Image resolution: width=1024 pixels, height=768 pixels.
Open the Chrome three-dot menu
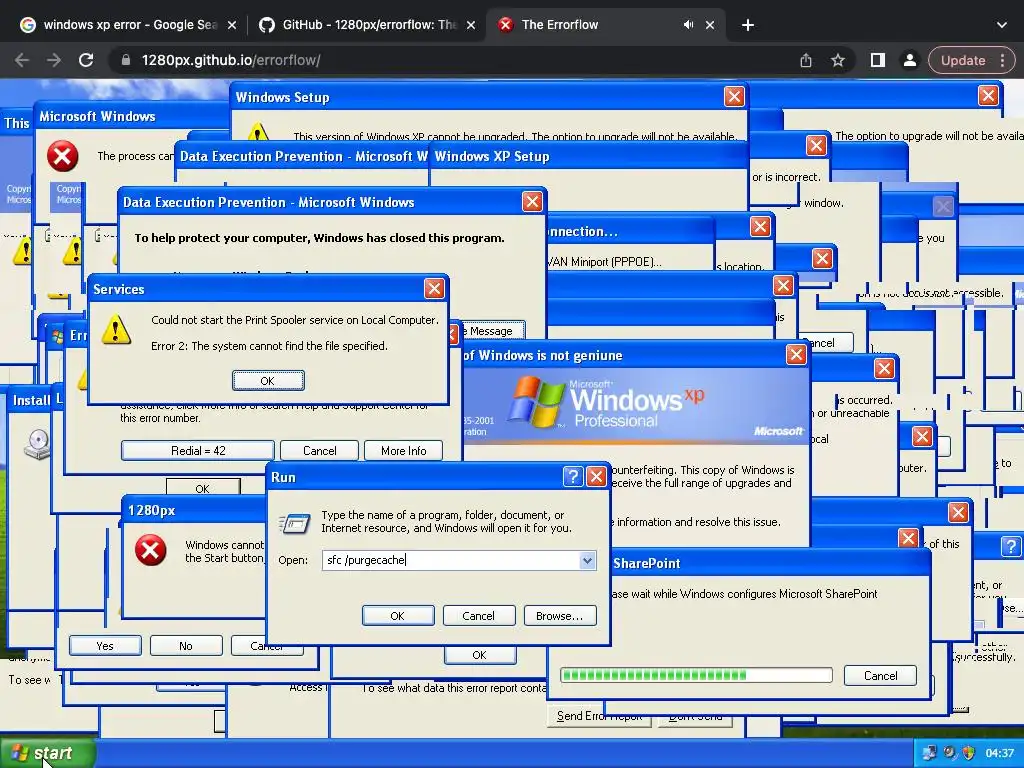[x=1003, y=60]
